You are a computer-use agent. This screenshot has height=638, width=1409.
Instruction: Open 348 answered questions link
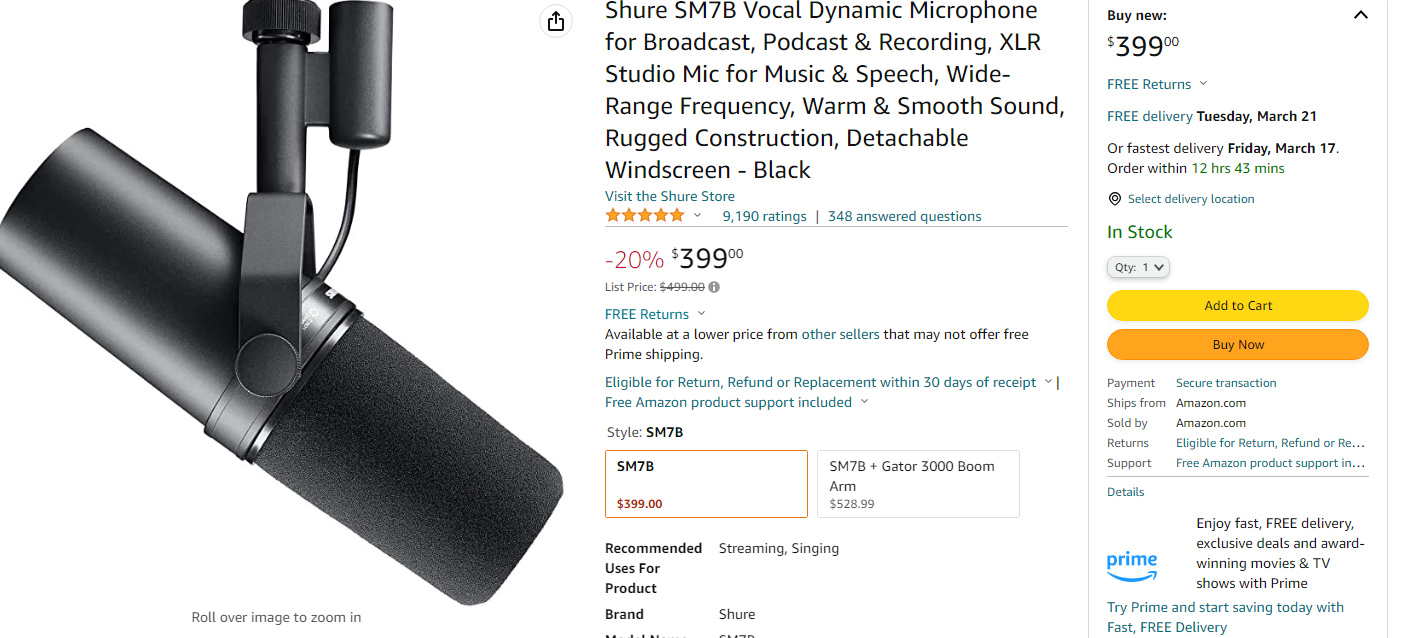[904, 216]
